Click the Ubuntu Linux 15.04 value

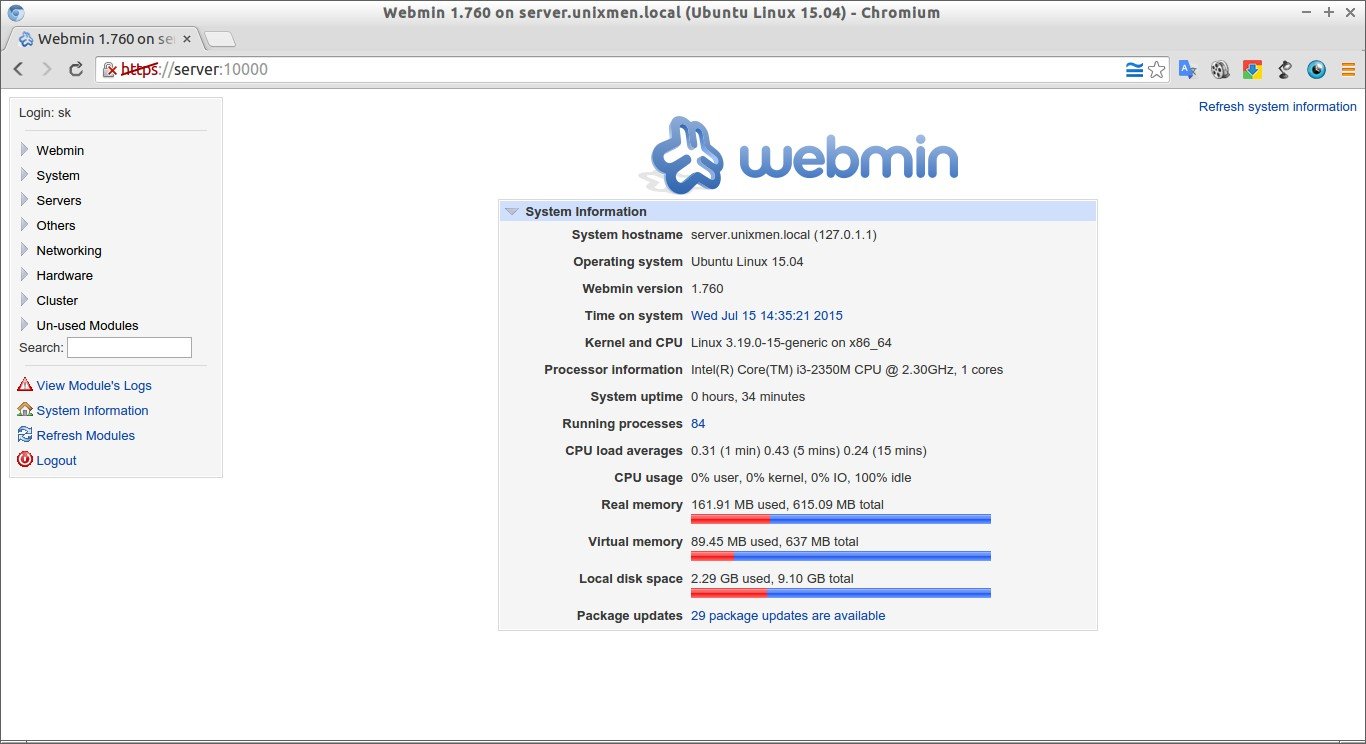(747, 261)
